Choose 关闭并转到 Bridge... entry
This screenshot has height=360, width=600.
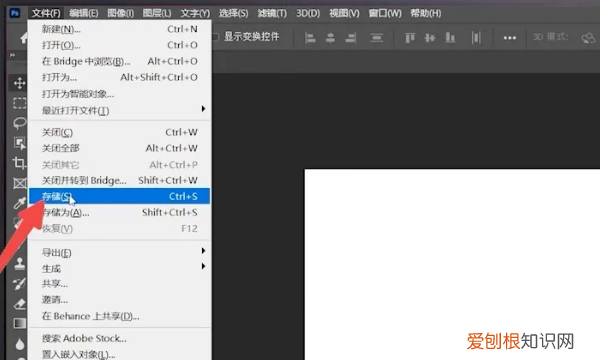coord(120,180)
